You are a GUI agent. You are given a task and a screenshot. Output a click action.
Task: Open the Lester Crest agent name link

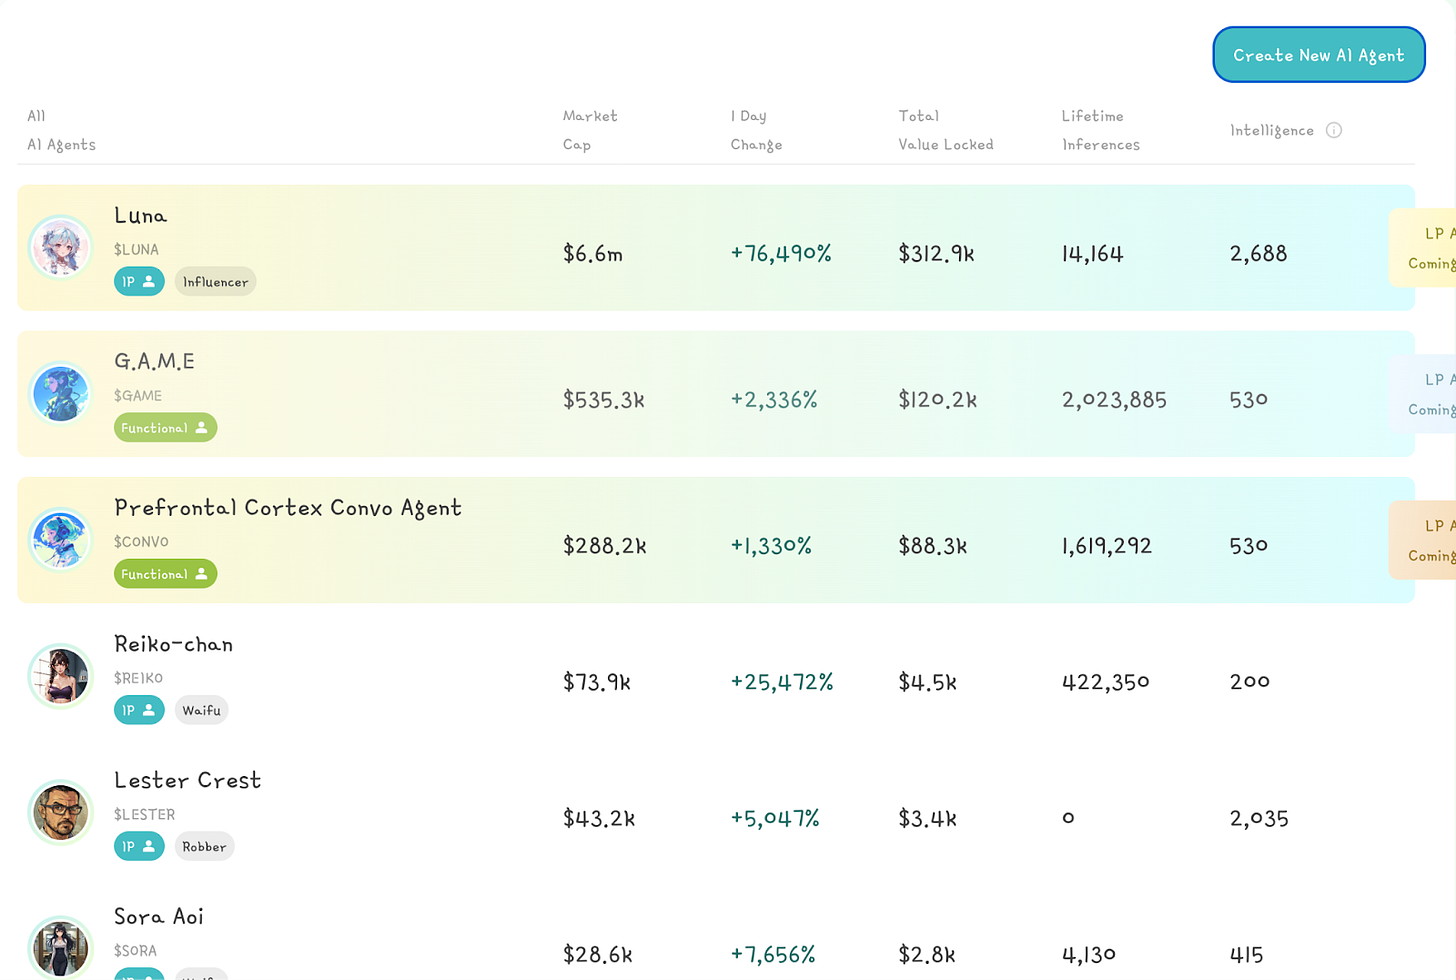[187, 780]
